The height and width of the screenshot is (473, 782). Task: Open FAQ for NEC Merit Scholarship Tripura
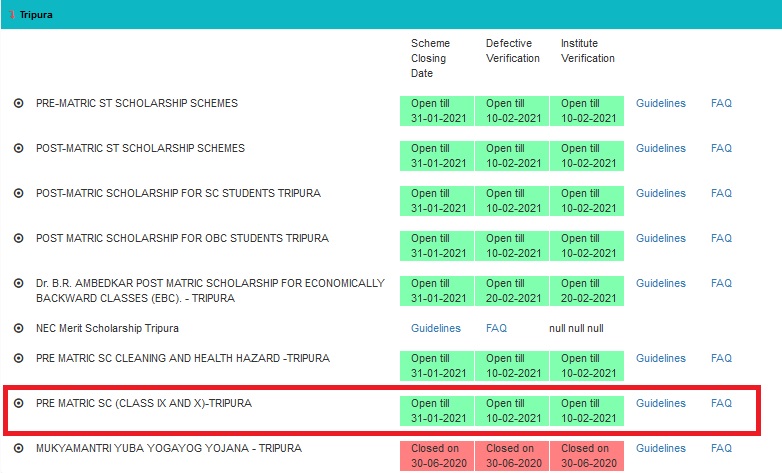tap(496, 329)
